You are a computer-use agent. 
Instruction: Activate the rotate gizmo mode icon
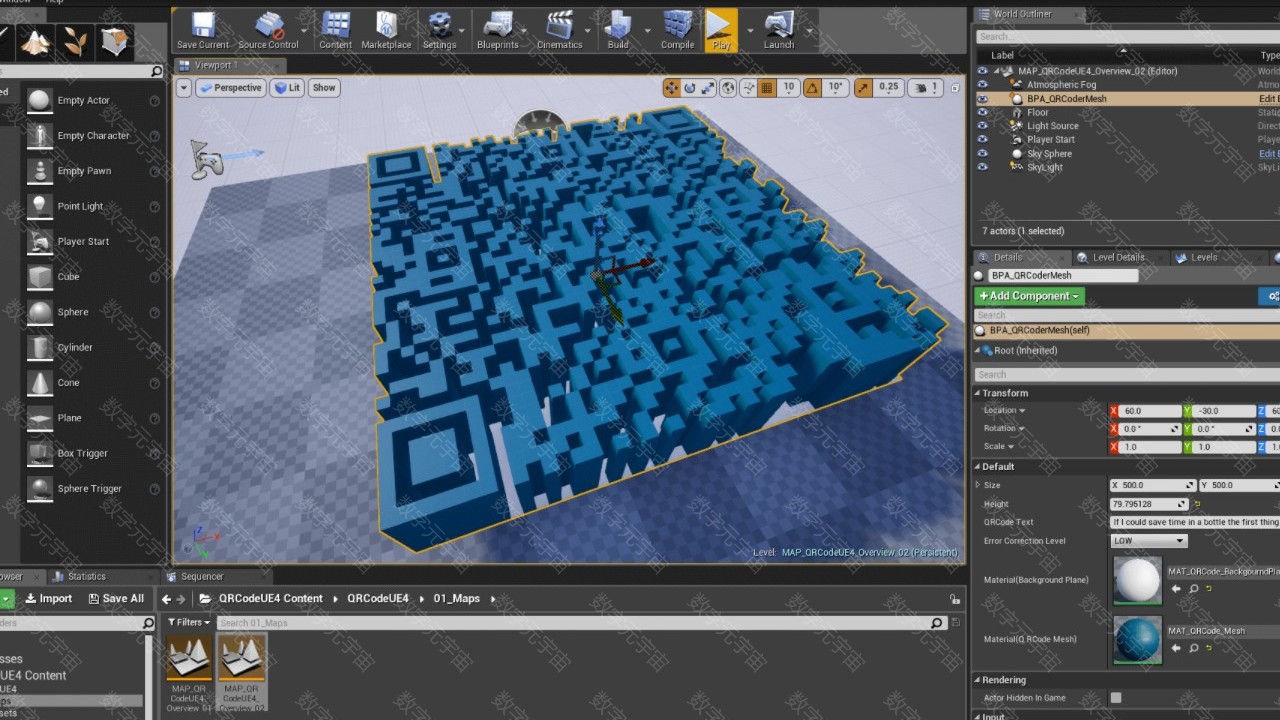[690, 88]
